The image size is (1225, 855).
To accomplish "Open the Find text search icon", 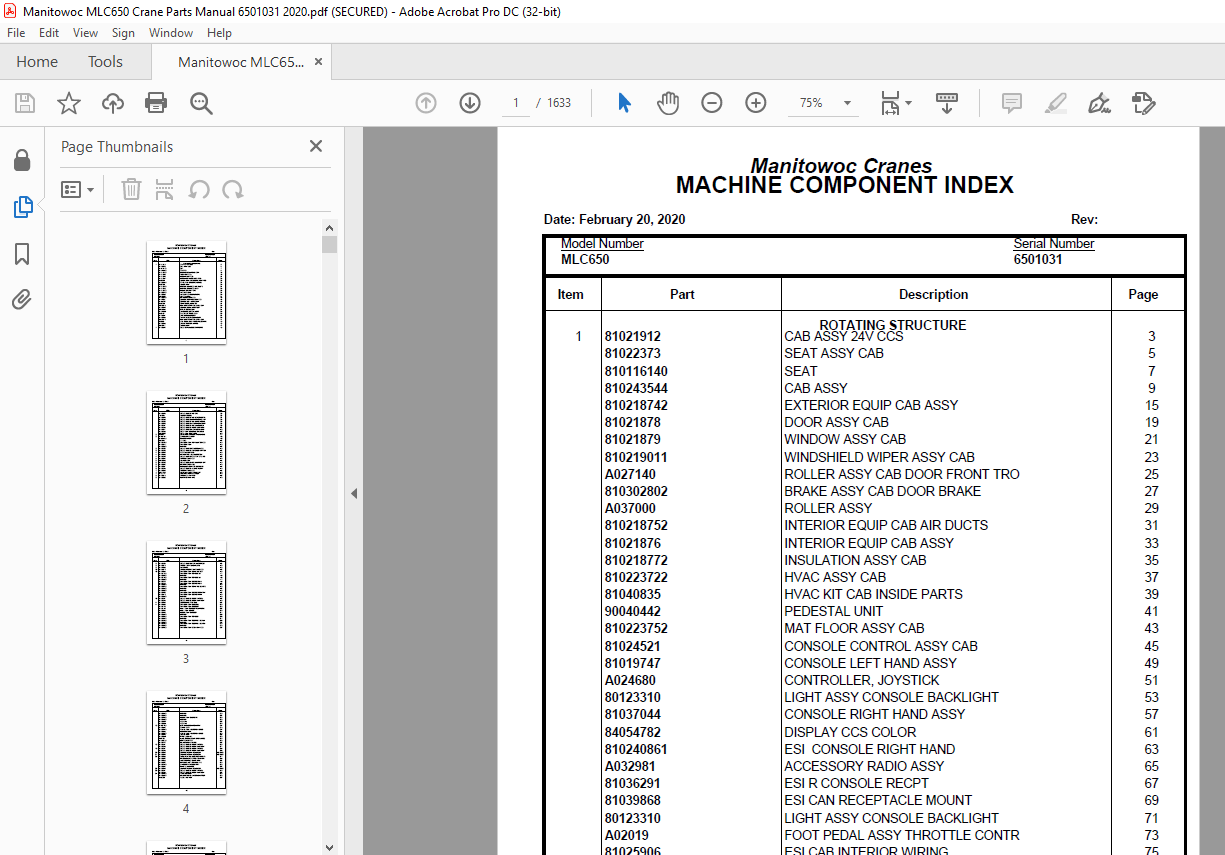I will click(x=201, y=103).
